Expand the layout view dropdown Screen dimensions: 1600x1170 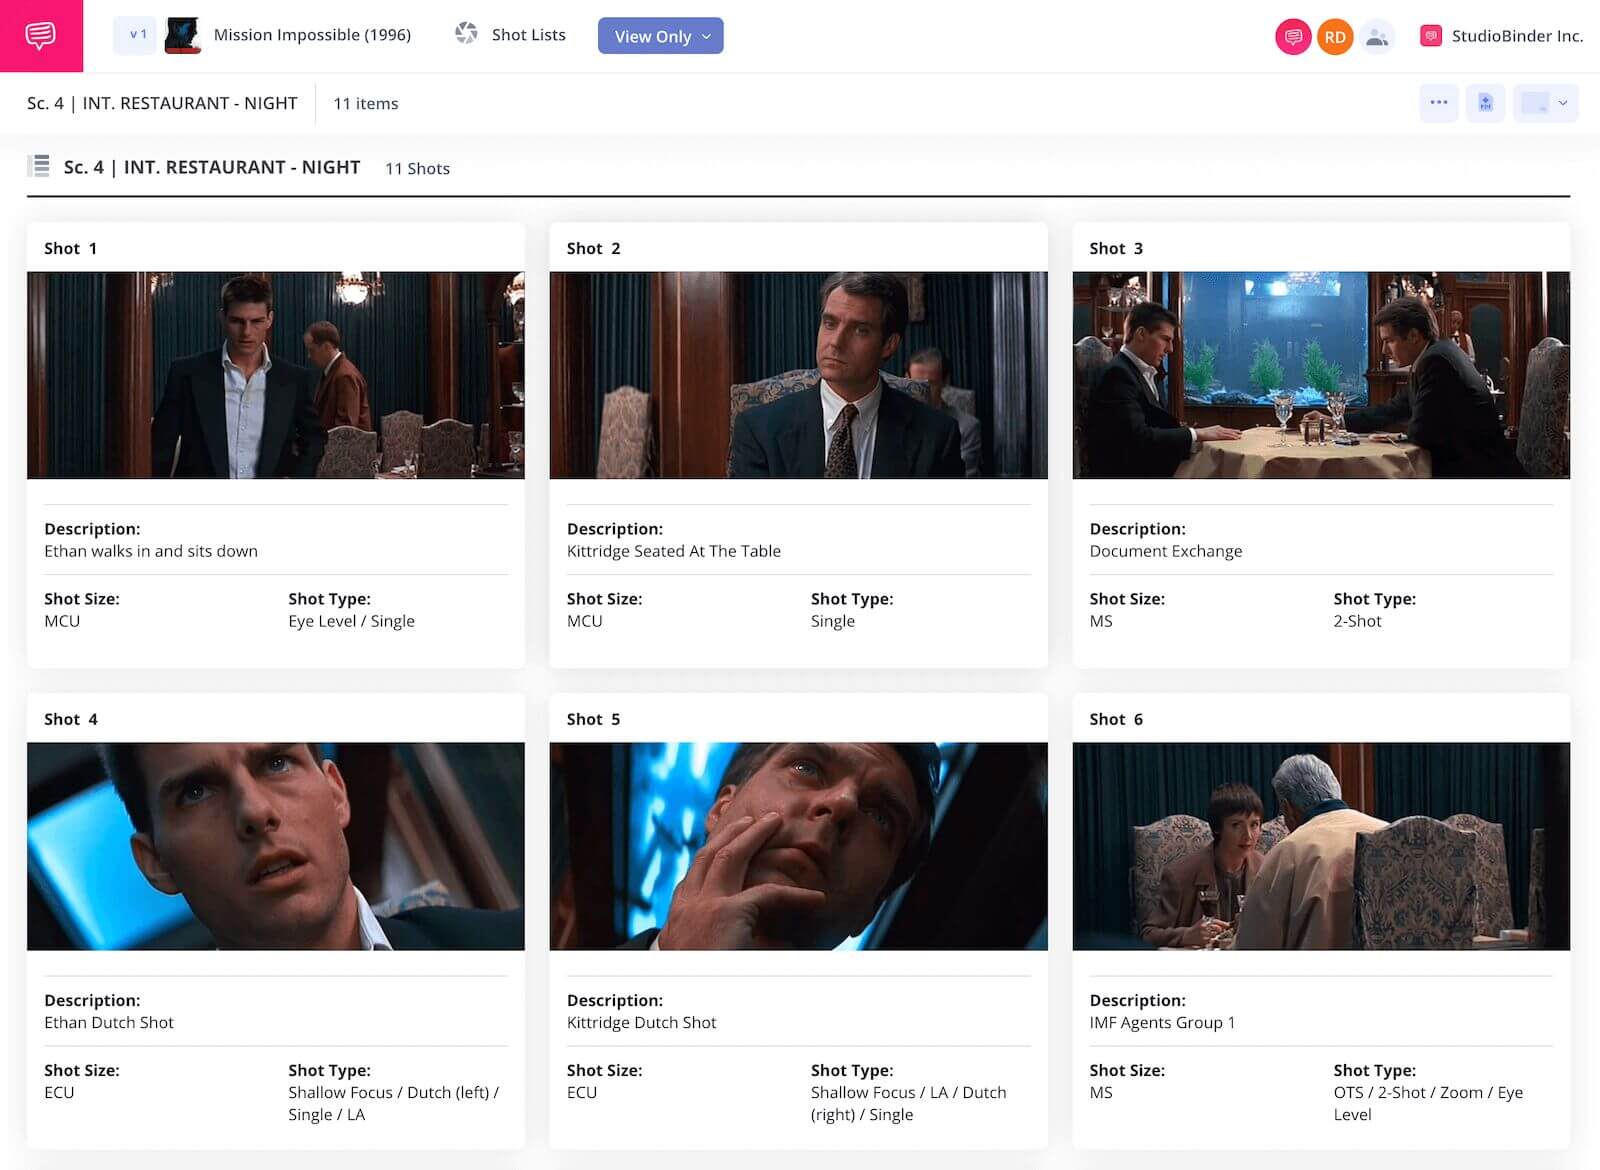pos(1545,103)
